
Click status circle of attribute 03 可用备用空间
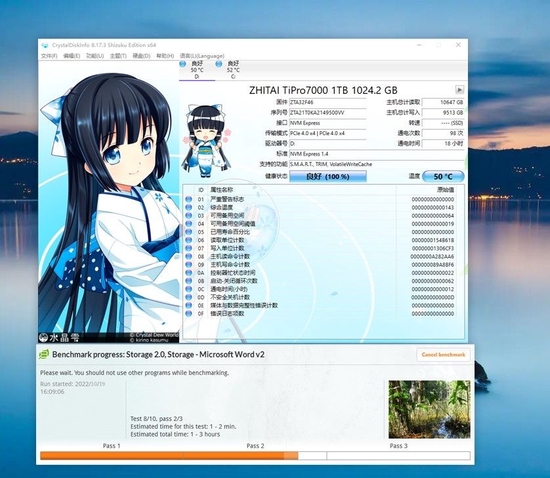click(189, 215)
